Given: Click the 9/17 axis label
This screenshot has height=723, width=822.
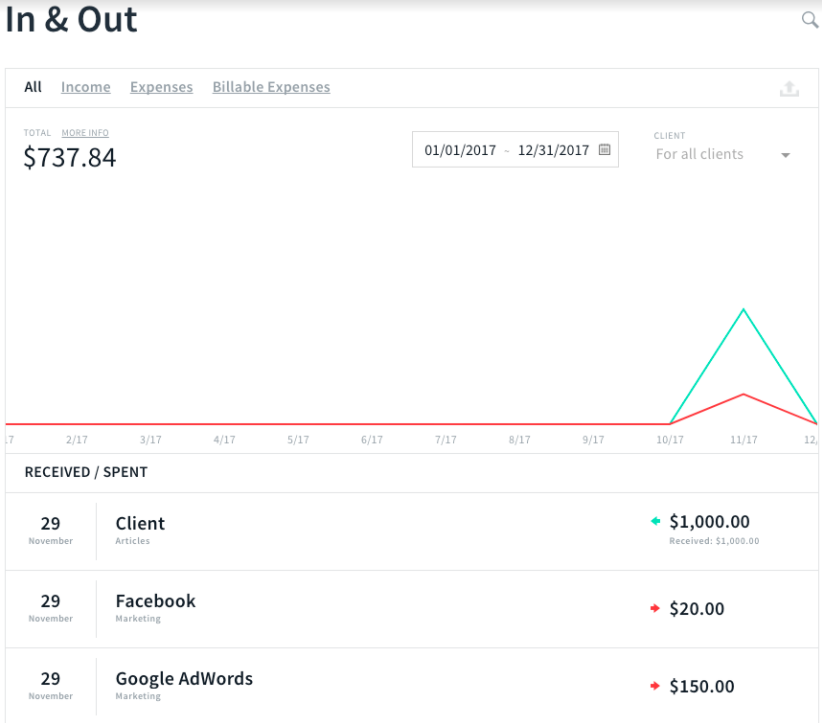Looking at the screenshot, I should [593, 440].
